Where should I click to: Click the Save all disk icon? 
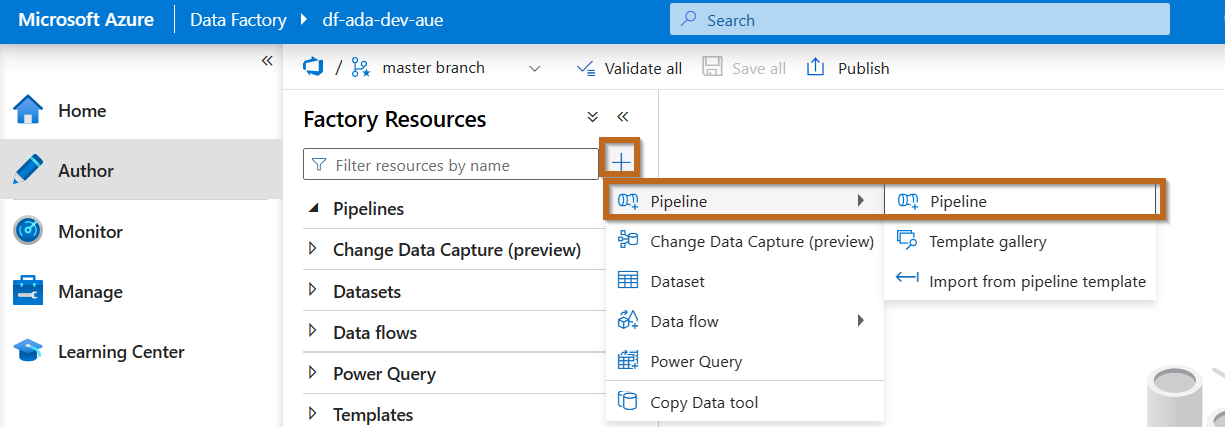[x=712, y=67]
